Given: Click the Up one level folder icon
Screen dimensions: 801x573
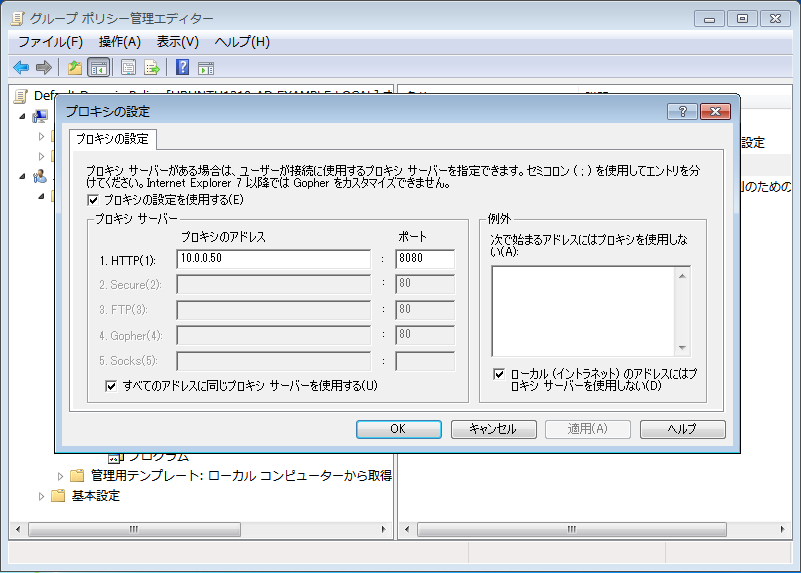Looking at the screenshot, I should [75, 68].
